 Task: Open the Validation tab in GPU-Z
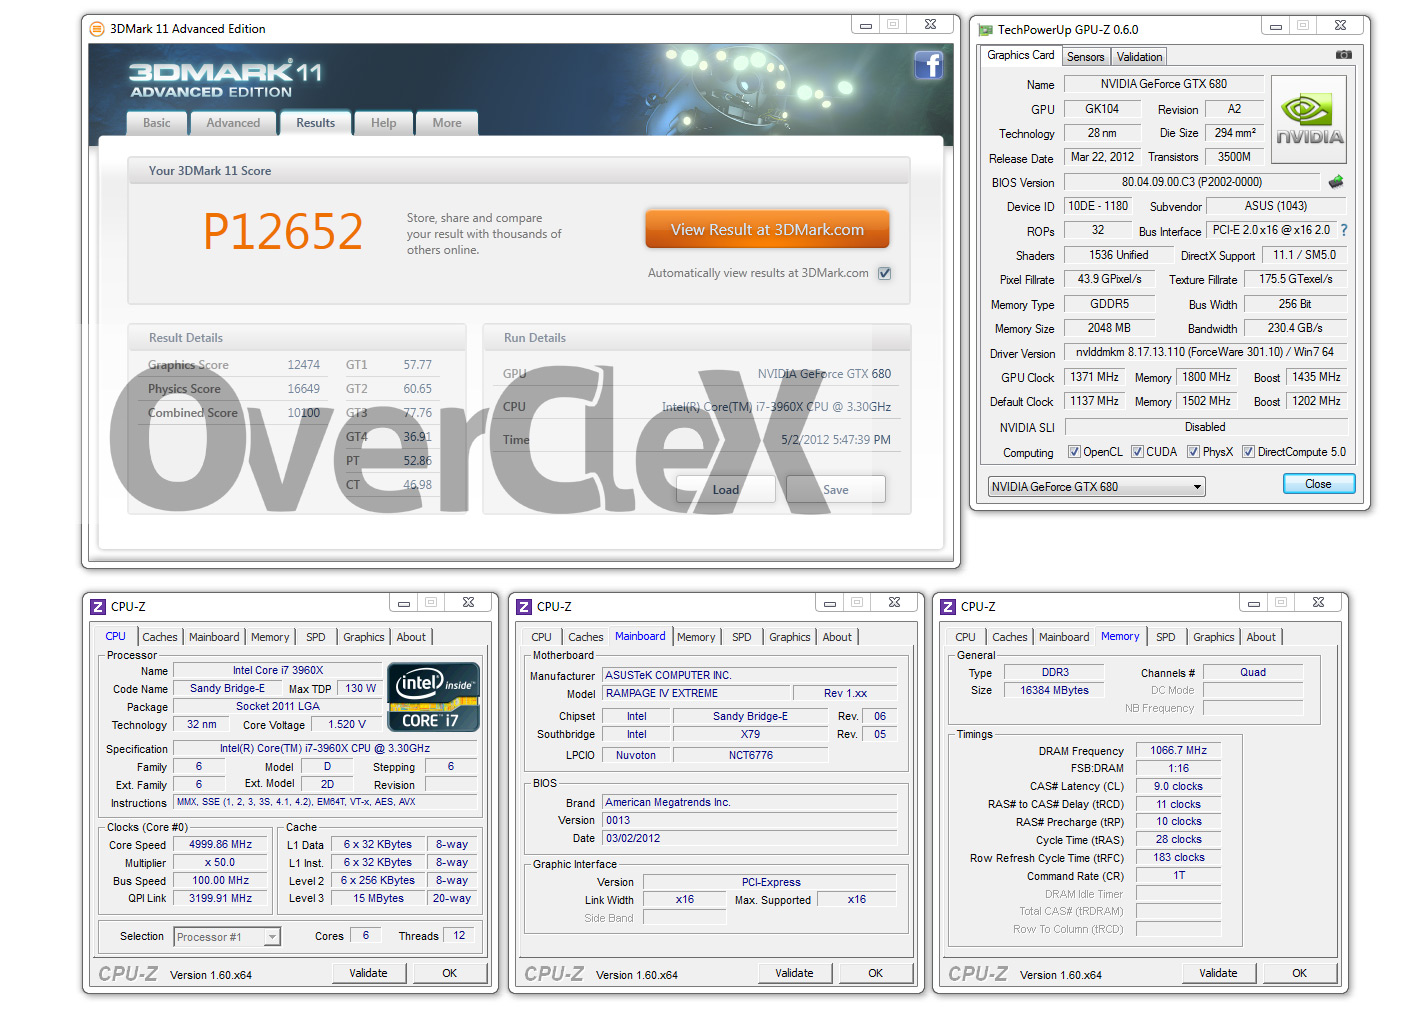pyautogui.click(x=1139, y=57)
